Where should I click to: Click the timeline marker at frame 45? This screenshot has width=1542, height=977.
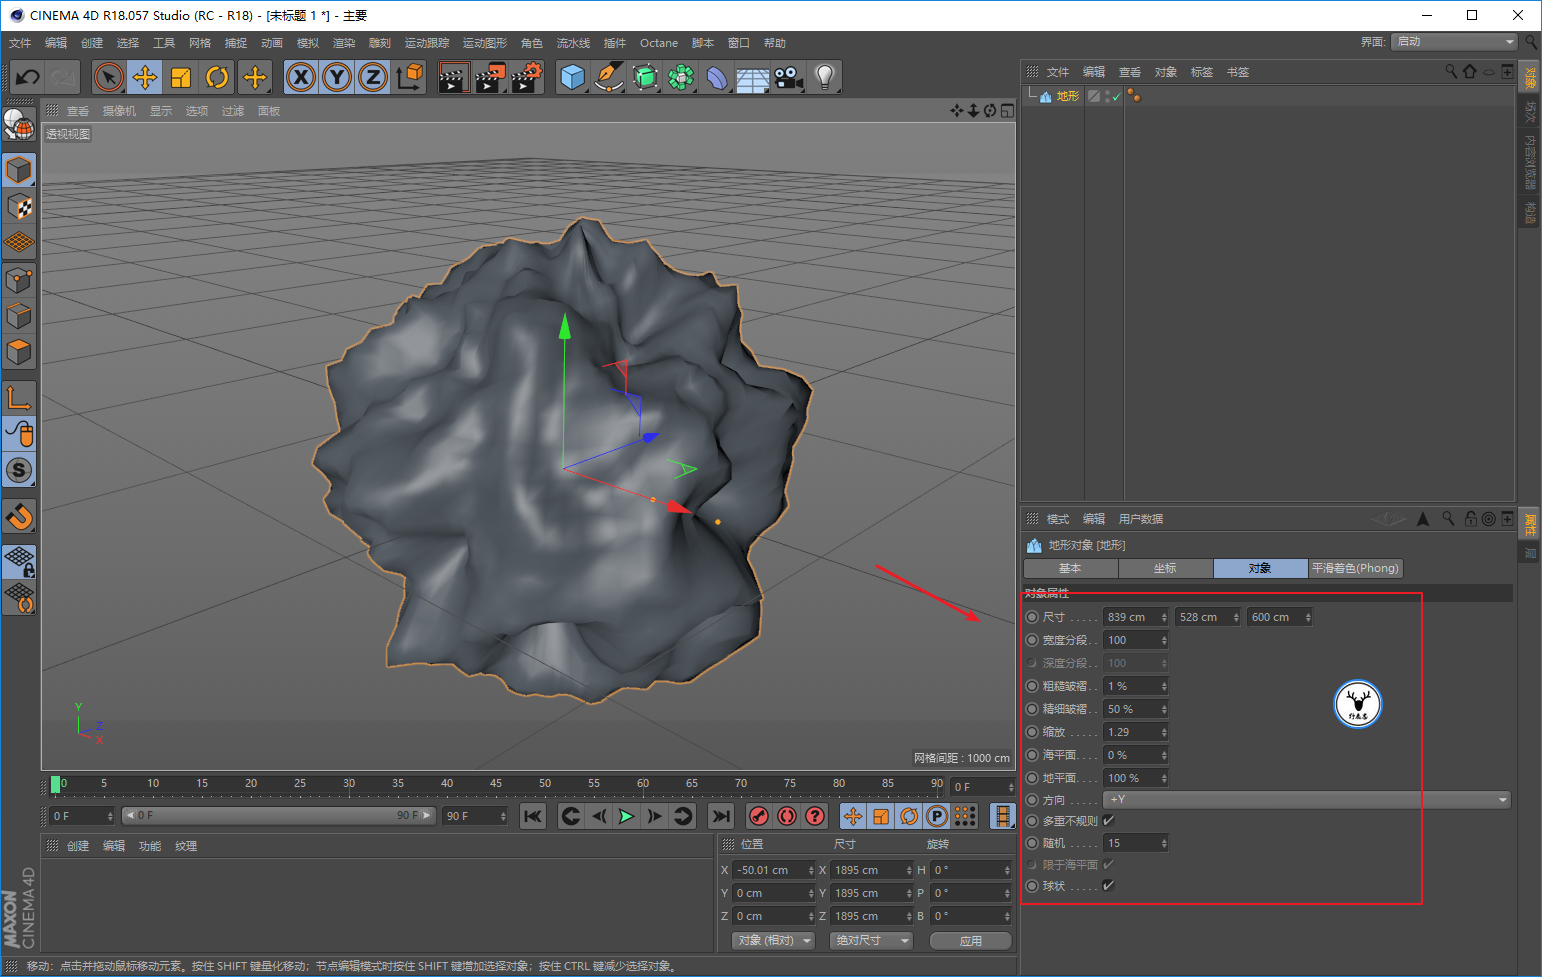[496, 784]
